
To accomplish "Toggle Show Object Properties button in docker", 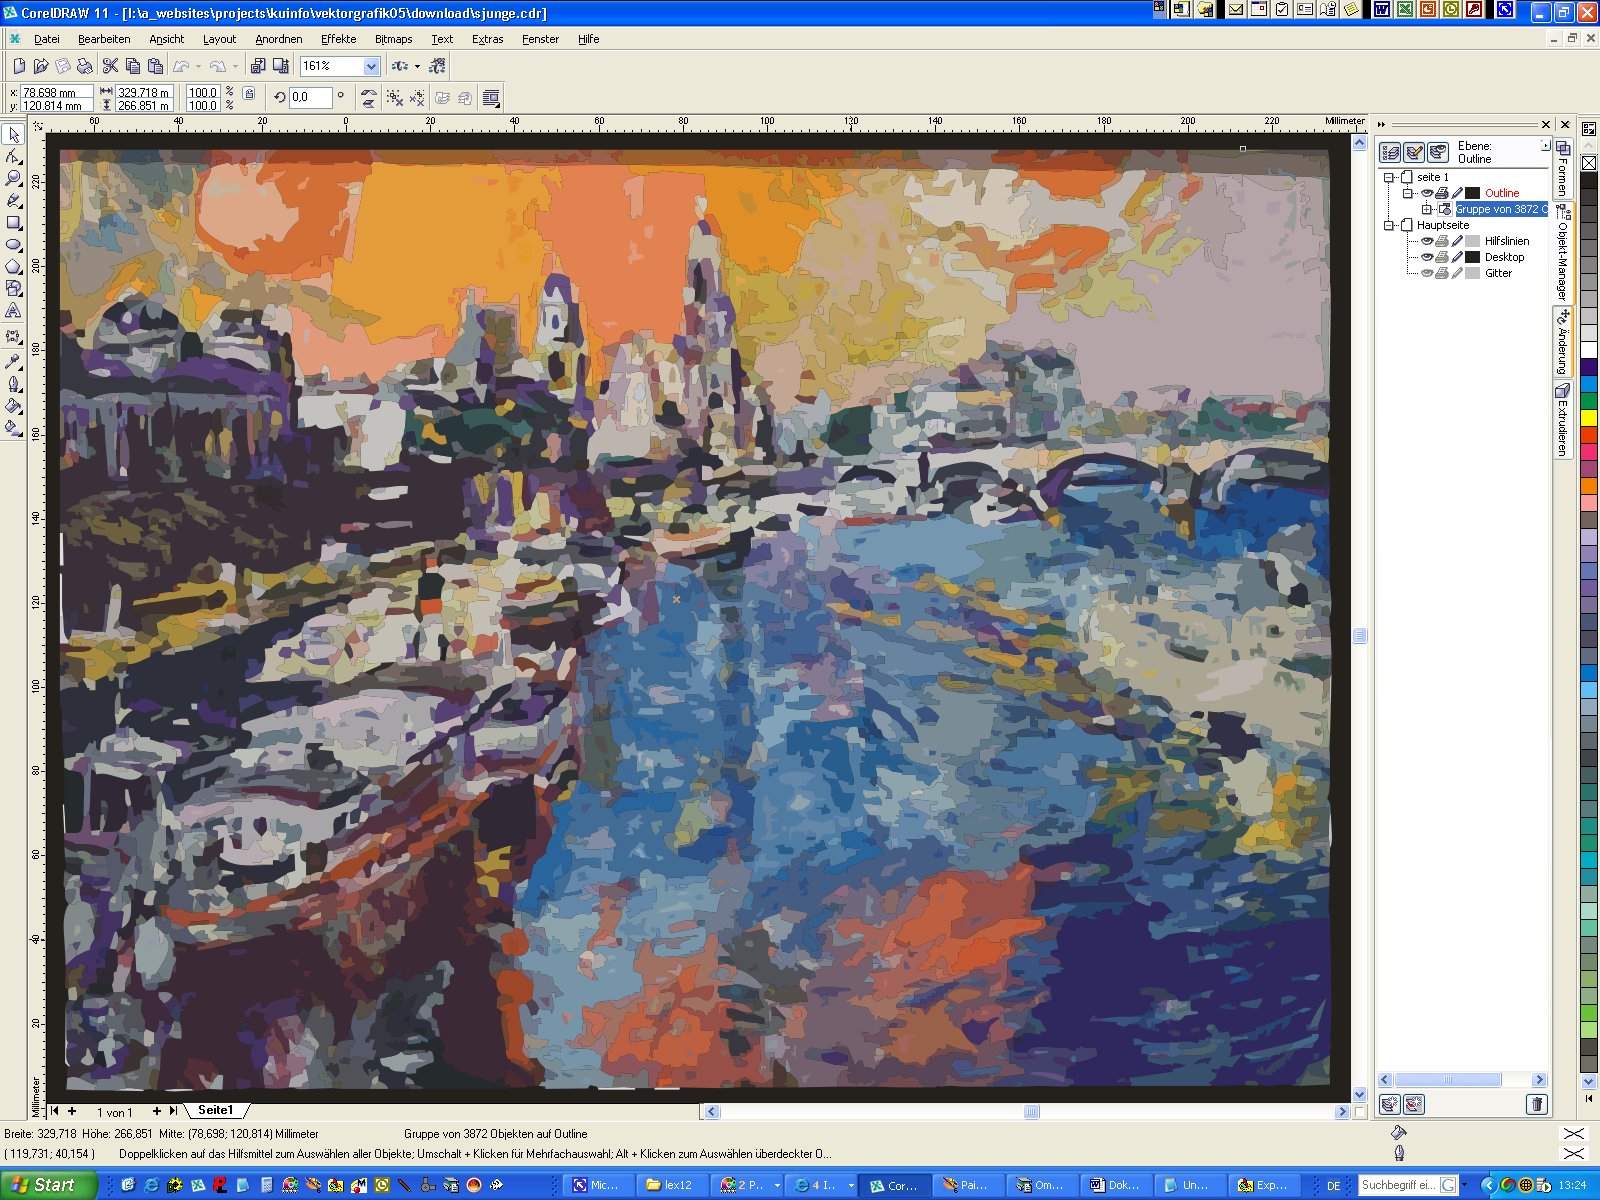I will (x=1390, y=152).
